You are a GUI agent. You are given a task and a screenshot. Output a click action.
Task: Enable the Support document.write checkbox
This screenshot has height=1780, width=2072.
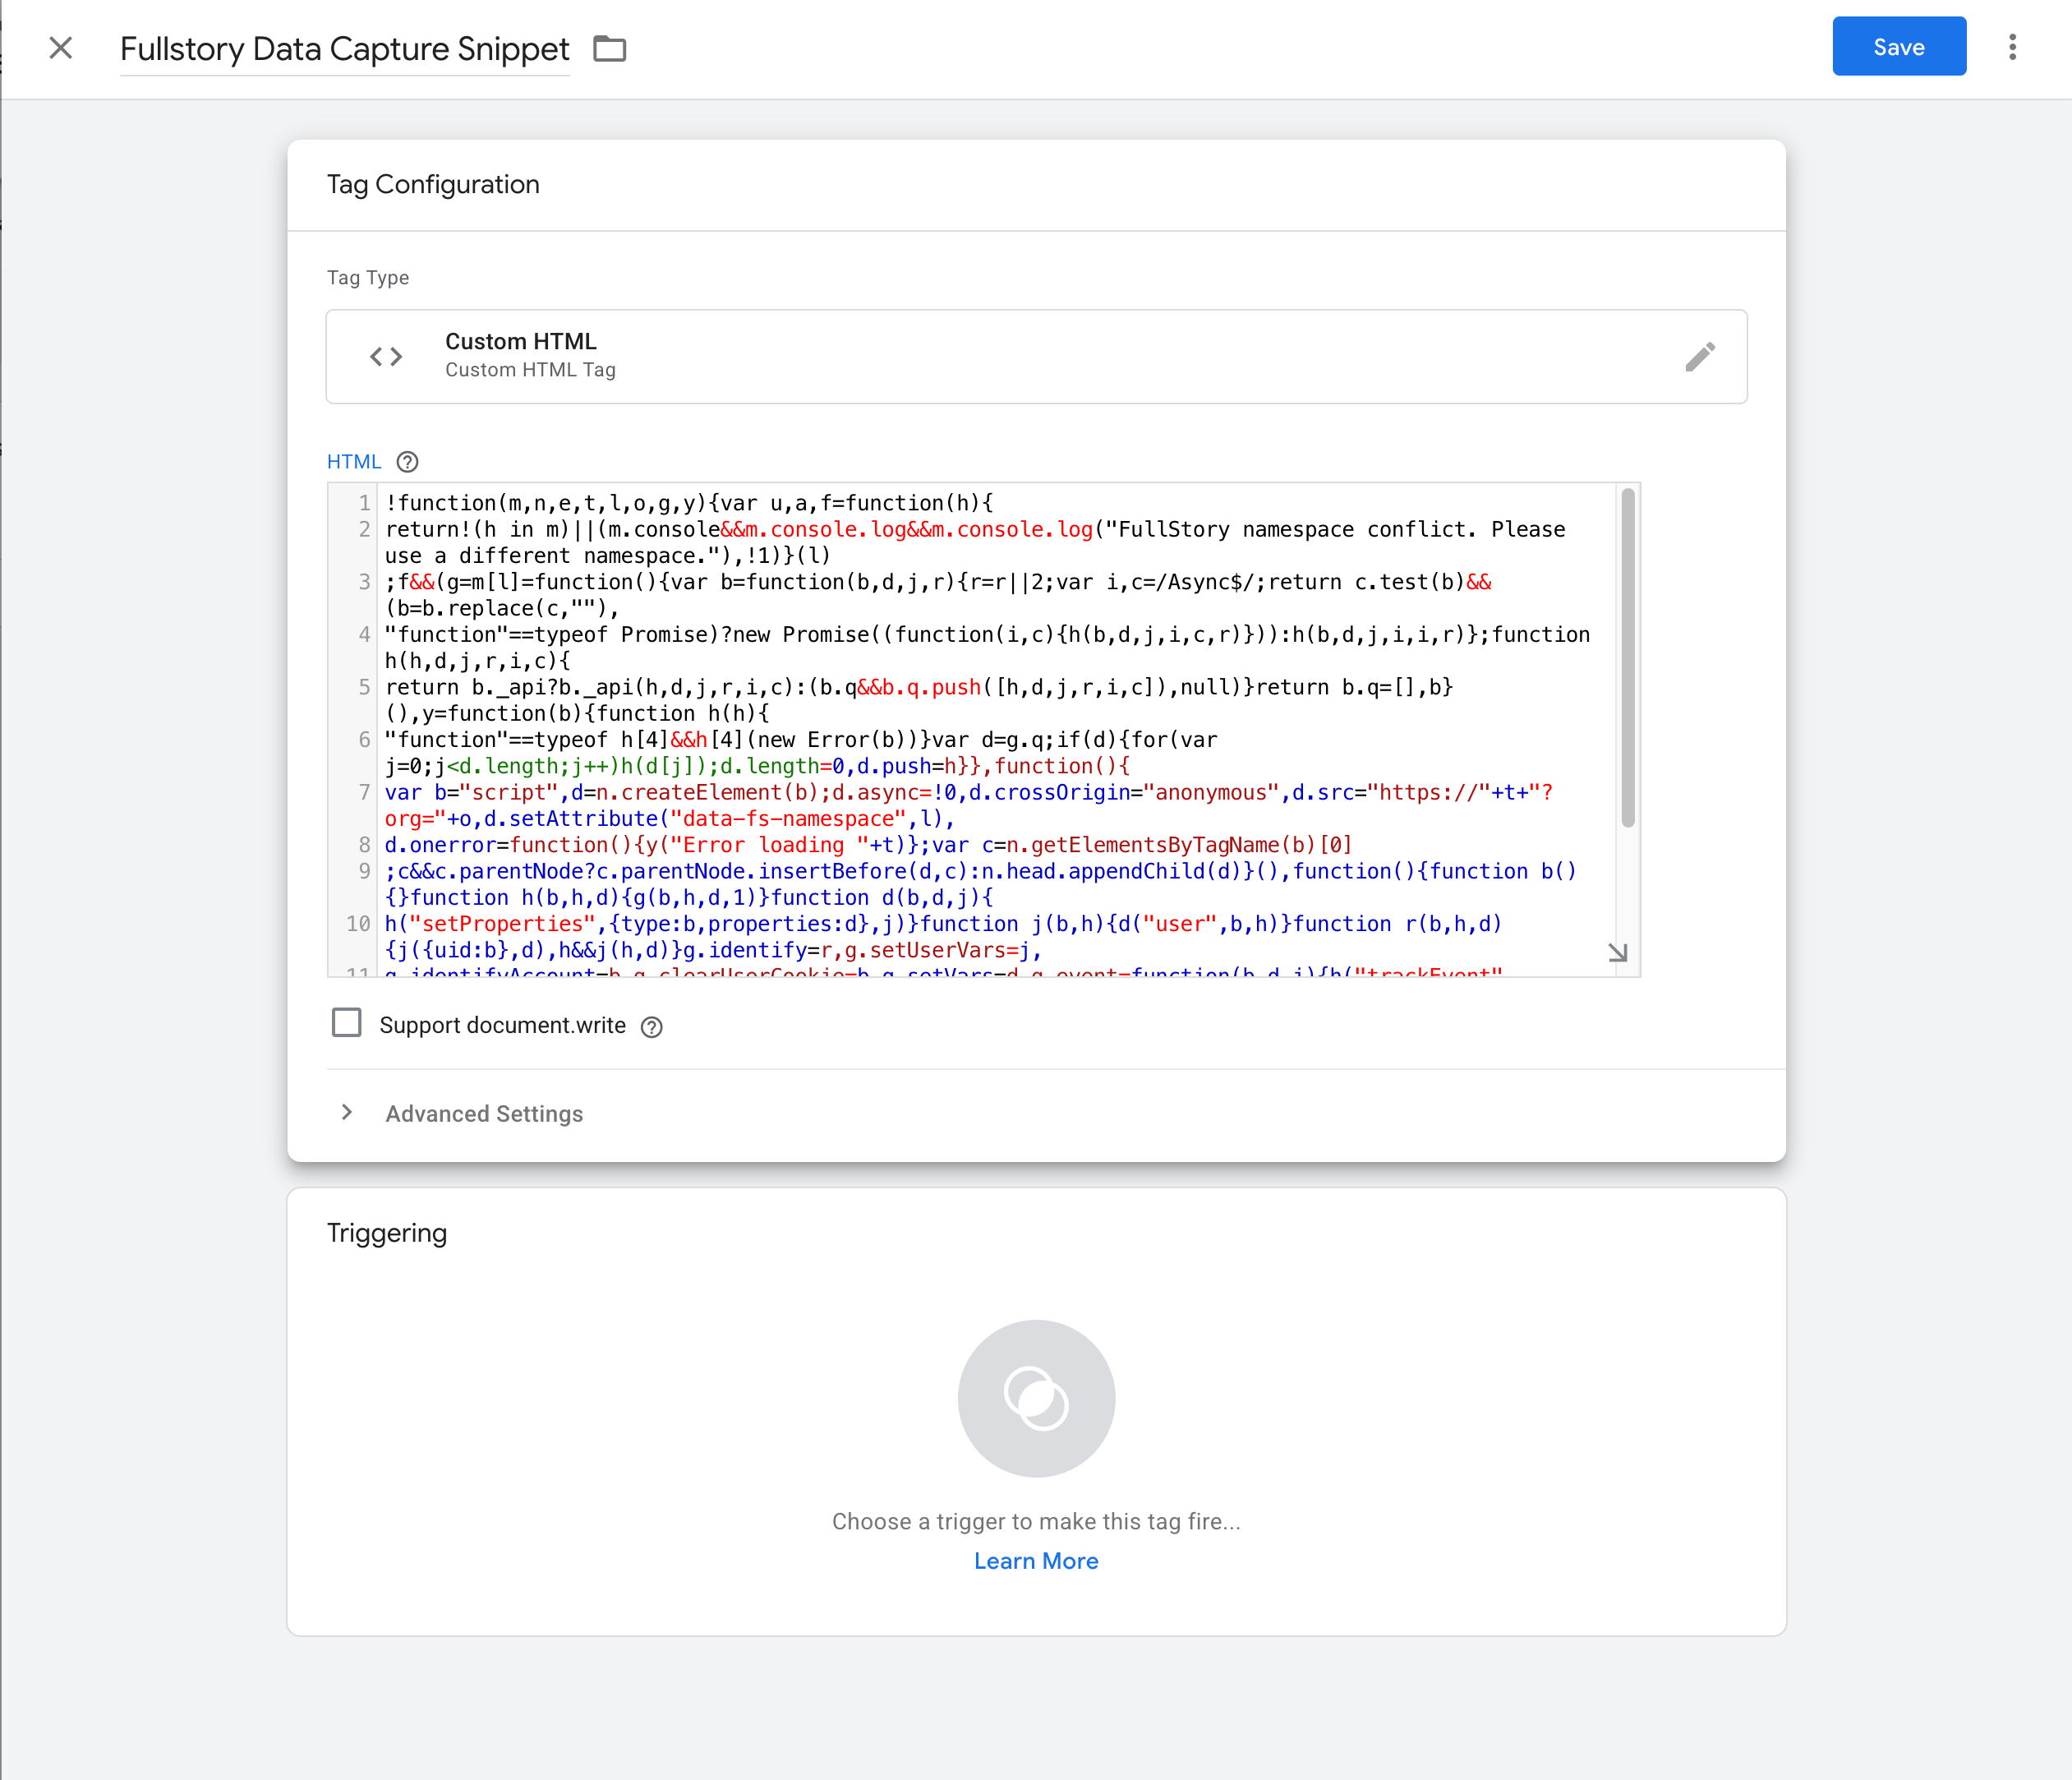(347, 1023)
